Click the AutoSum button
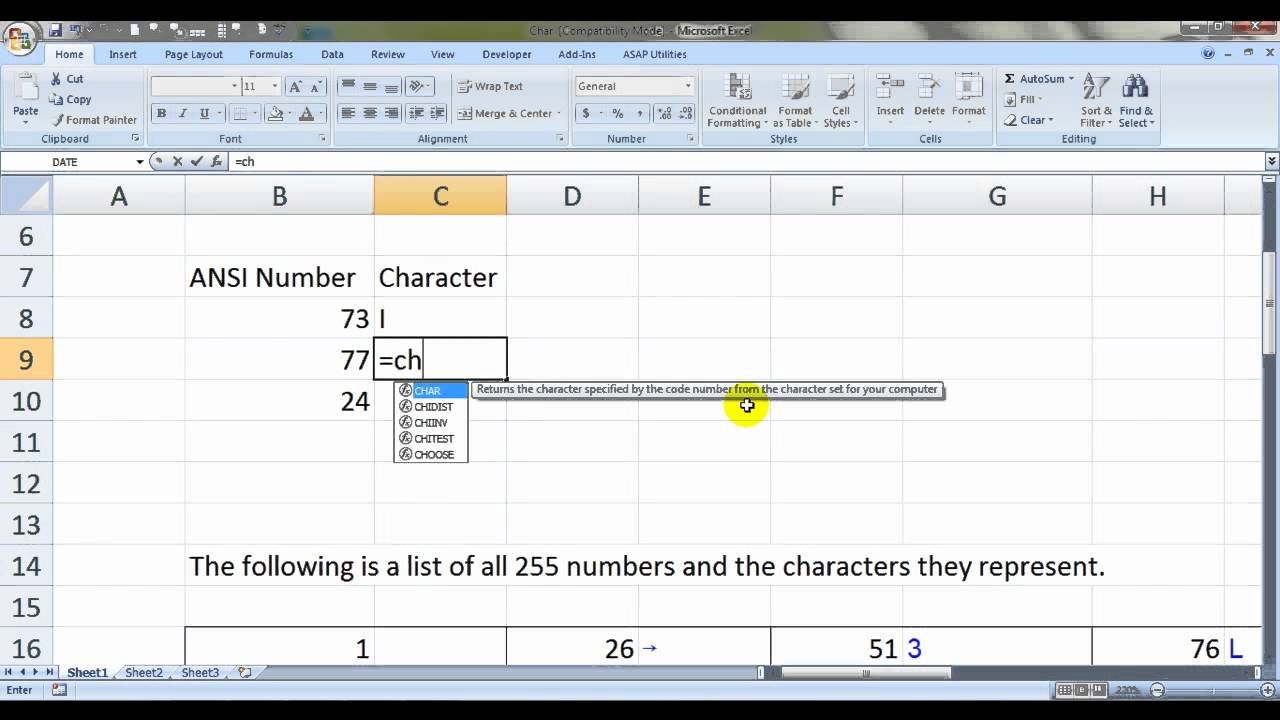The width and height of the screenshot is (1280, 720). click(x=1038, y=79)
